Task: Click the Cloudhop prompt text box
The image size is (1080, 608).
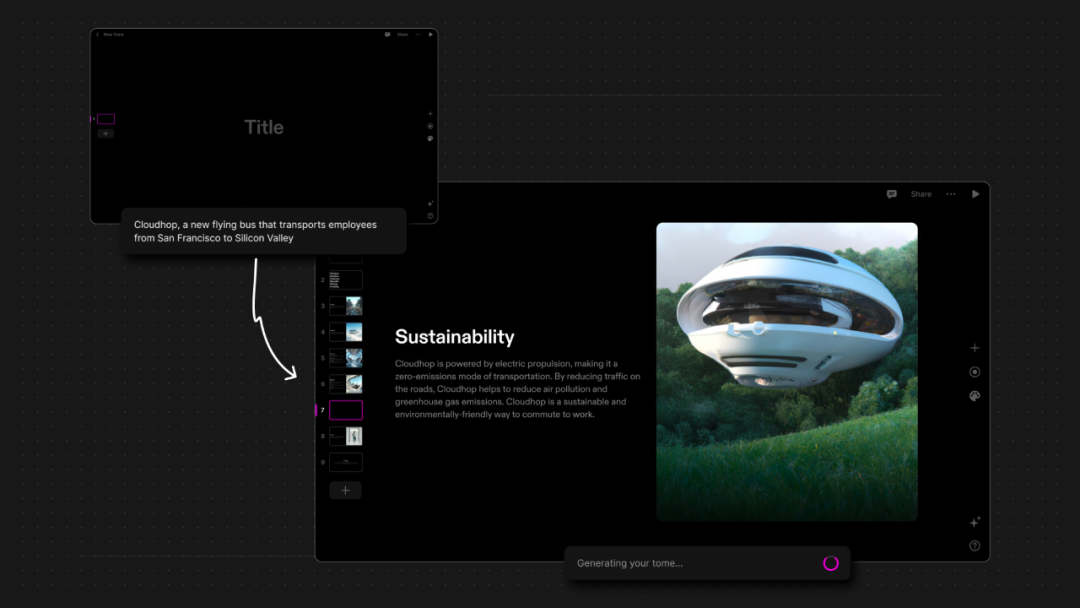Action: pyautogui.click(x=264, y=231)
